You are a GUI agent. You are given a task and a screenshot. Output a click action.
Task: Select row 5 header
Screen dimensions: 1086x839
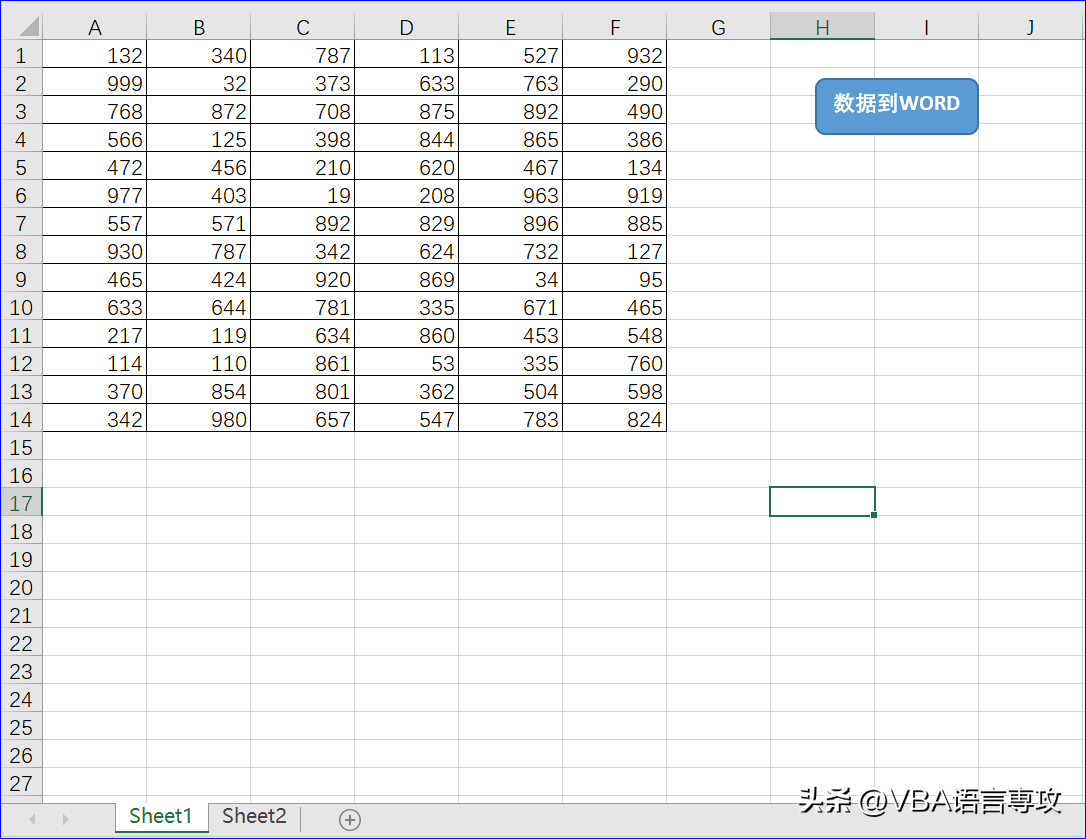click(21, 167)
